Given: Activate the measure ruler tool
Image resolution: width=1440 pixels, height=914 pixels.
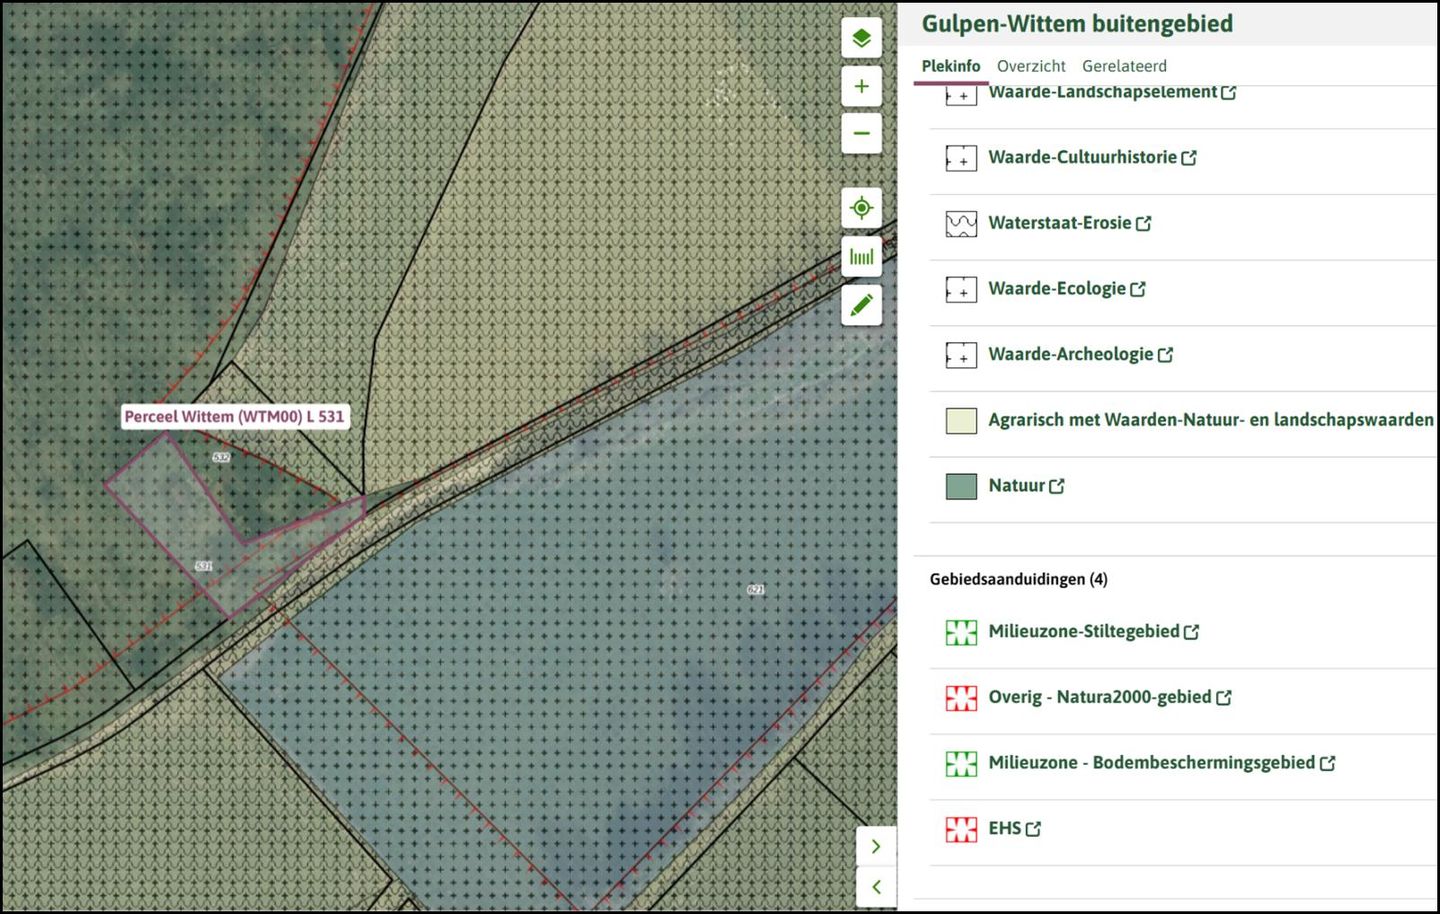Looking at the screenshot, I should [861, 257].
